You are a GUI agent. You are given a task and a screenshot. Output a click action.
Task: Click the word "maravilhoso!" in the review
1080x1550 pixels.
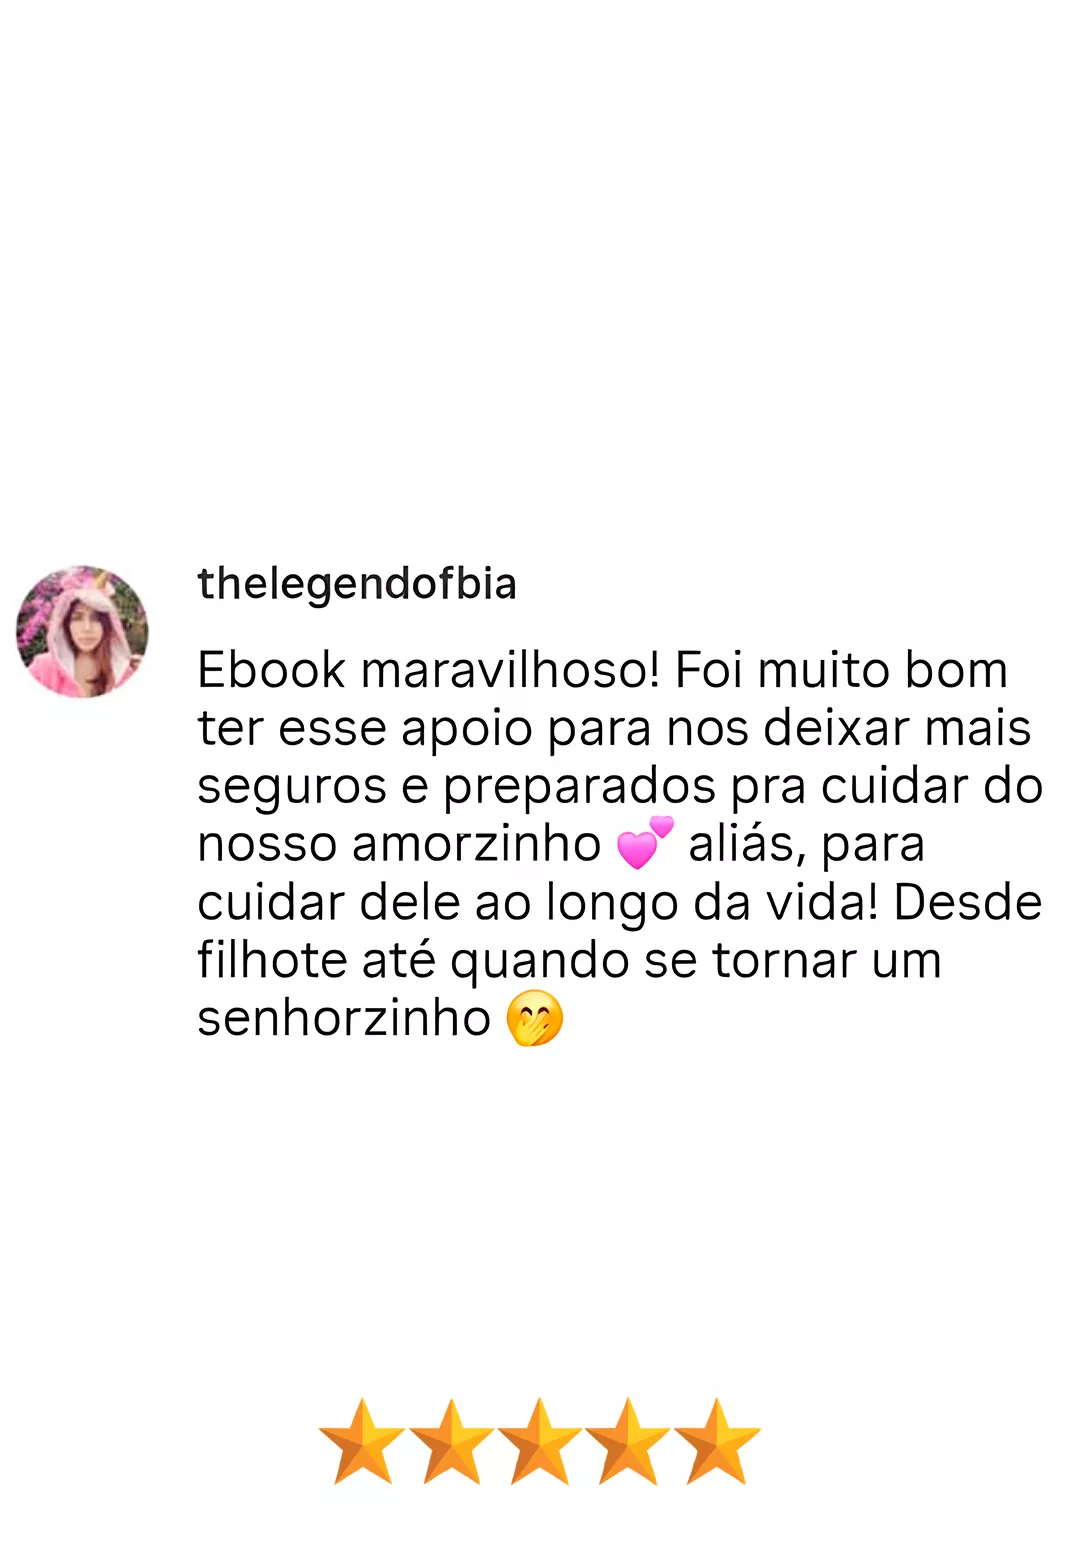point(510,670)
